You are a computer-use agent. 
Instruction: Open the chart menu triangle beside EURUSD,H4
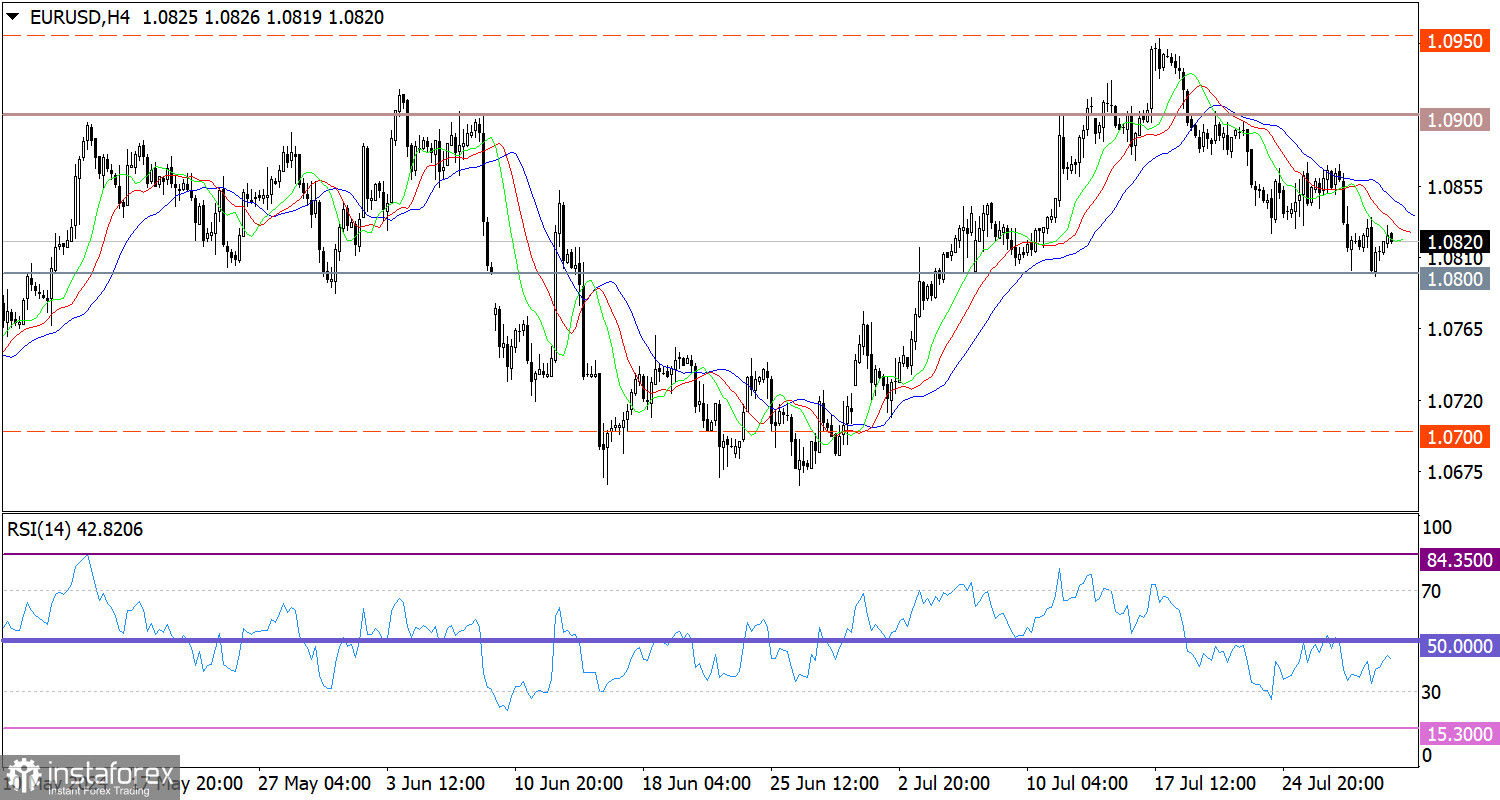click(11, 18)
